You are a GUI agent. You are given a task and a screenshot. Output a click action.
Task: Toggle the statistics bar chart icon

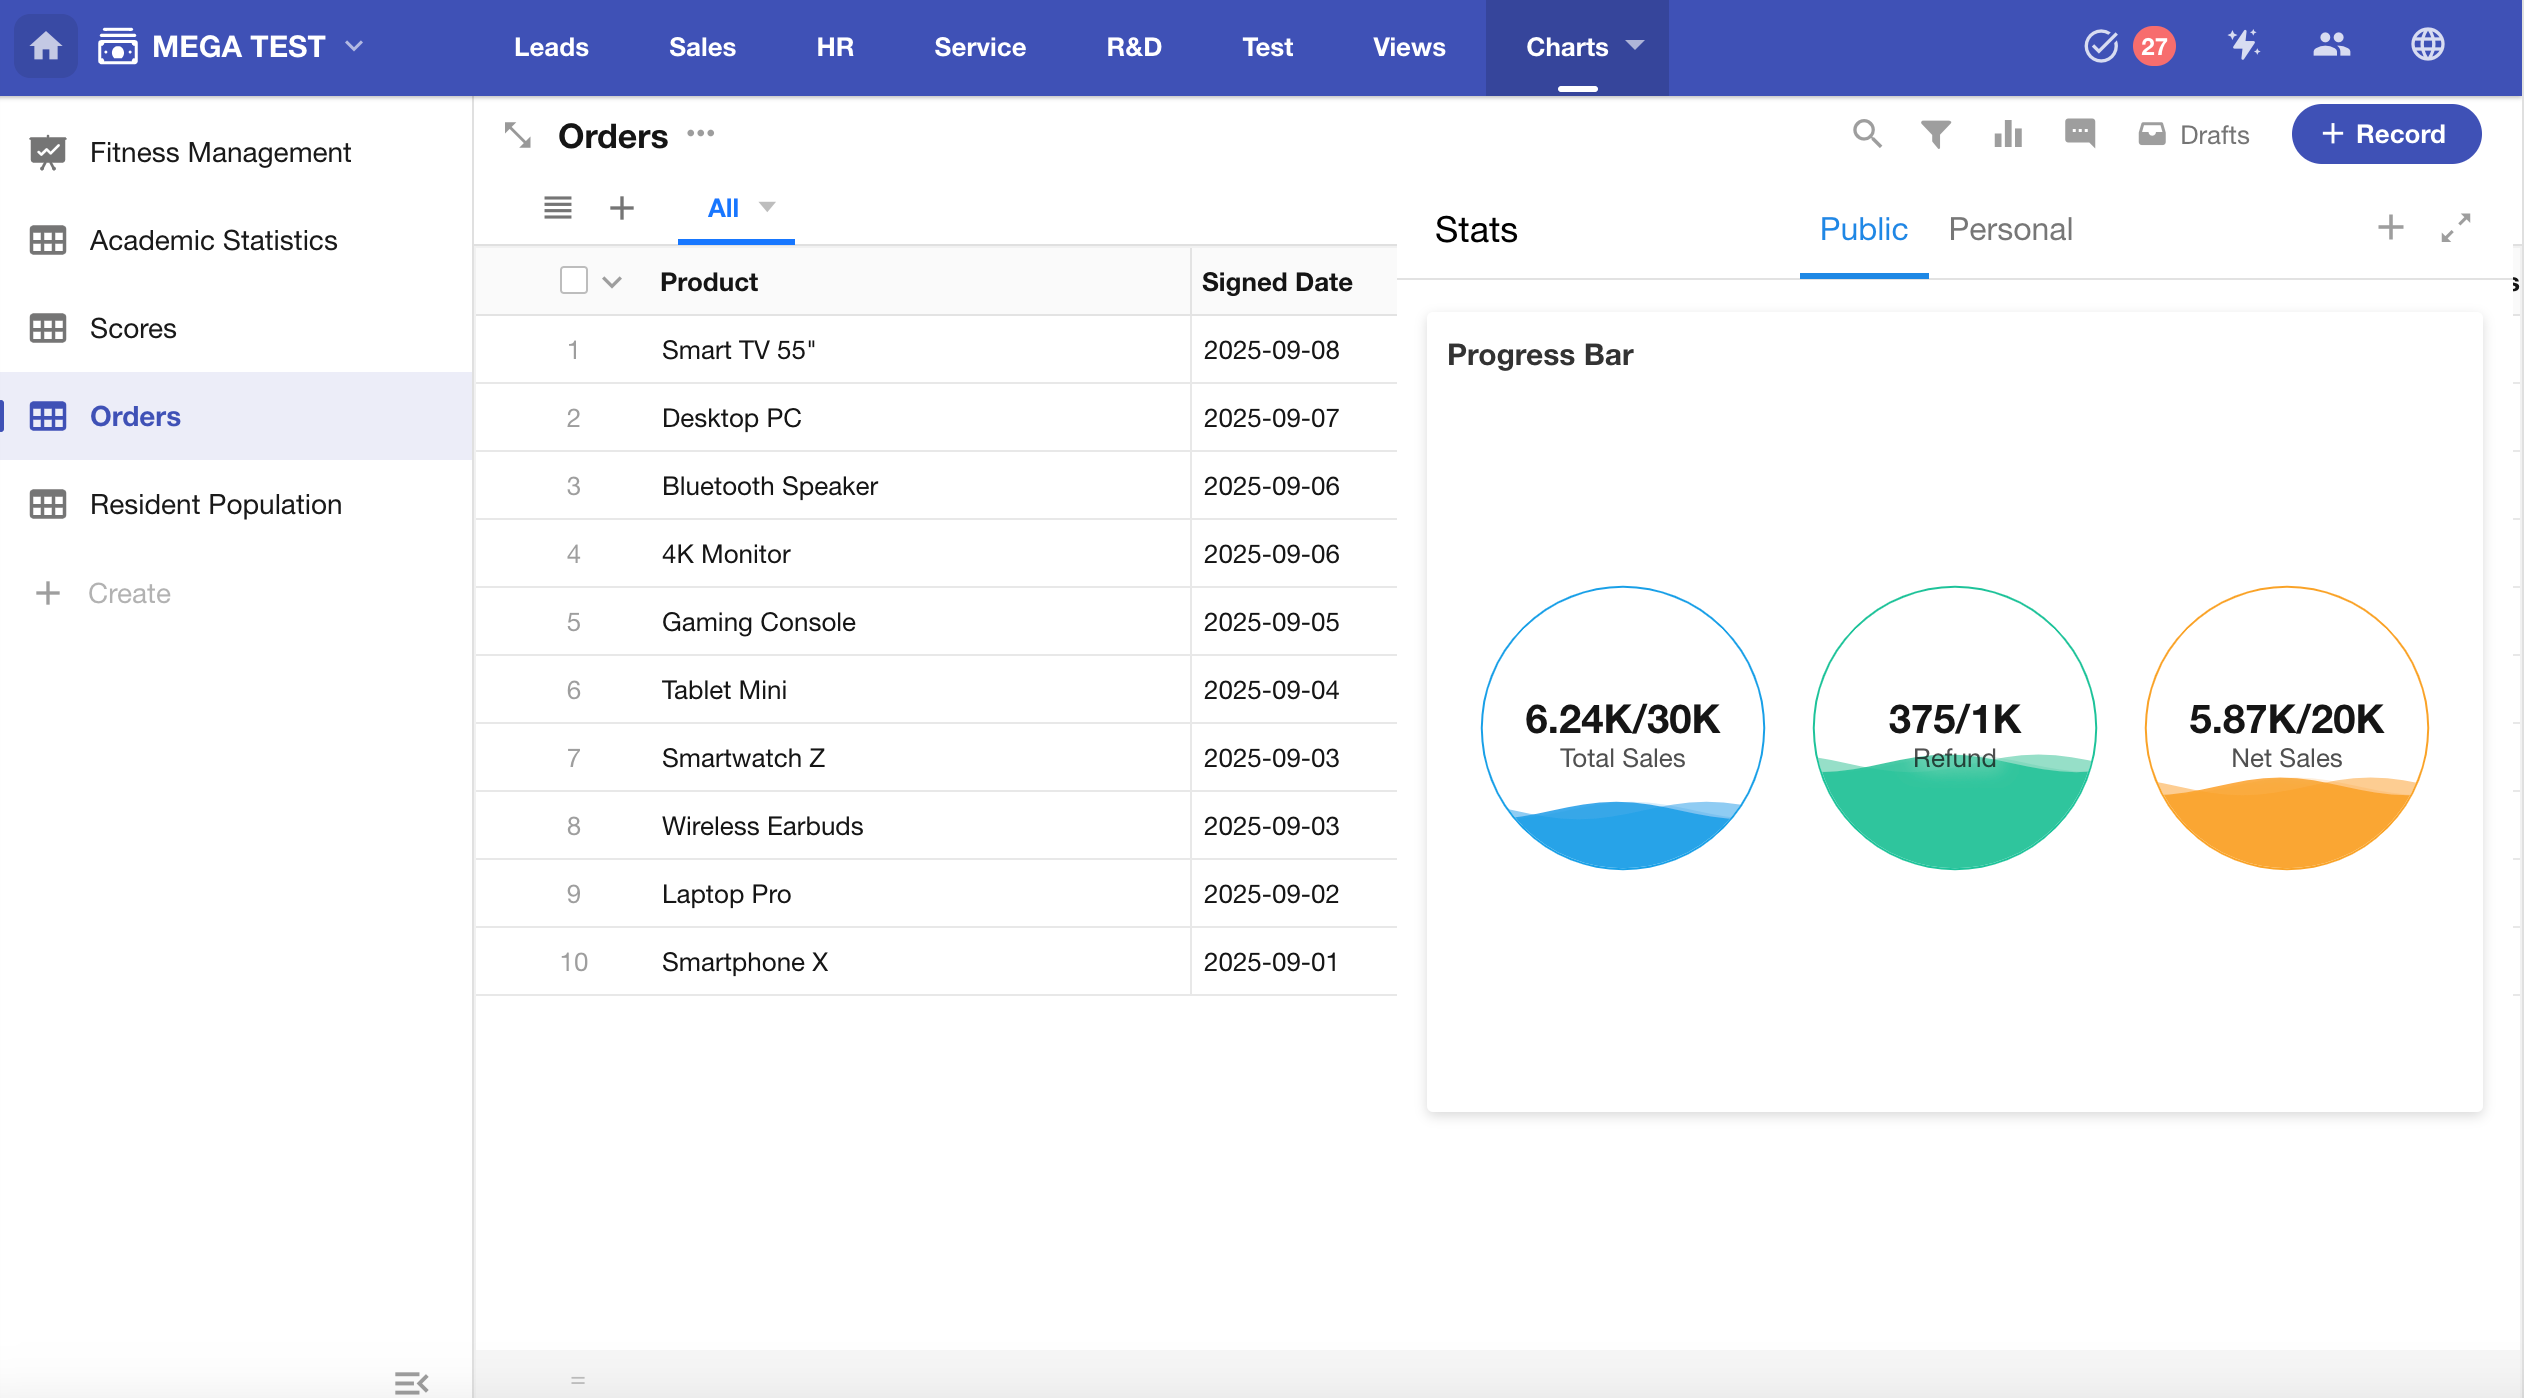tap(2007, 134)
